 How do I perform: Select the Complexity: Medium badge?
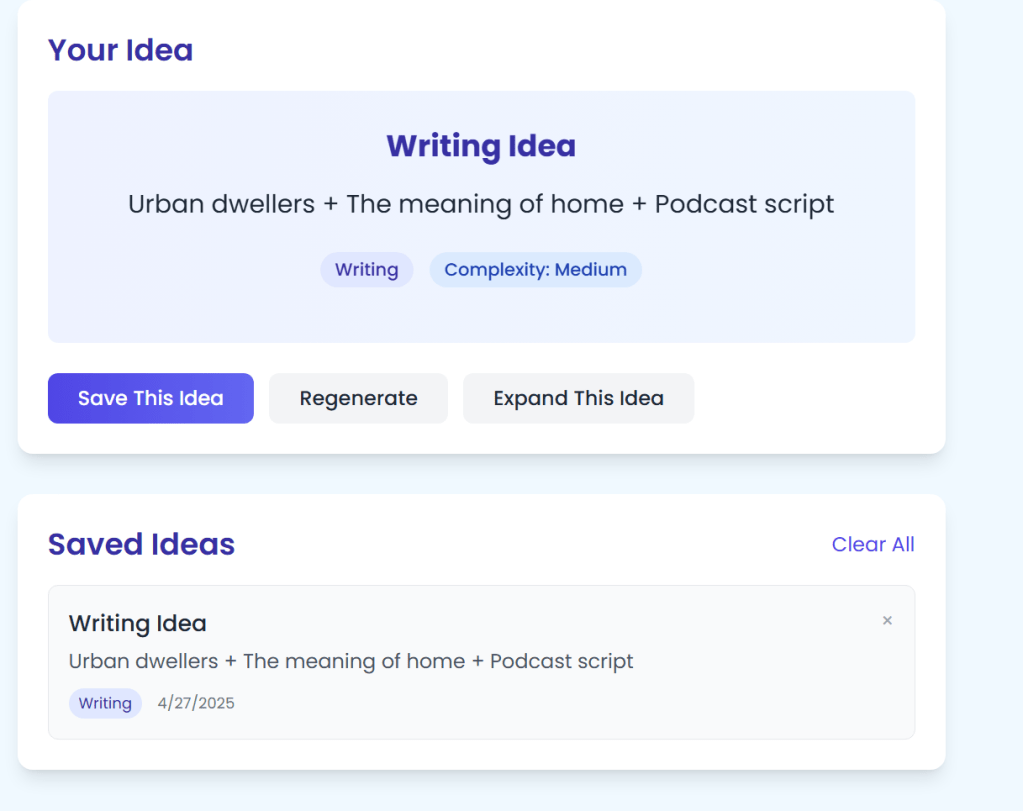pyautogui.click(x=535, y=270)
